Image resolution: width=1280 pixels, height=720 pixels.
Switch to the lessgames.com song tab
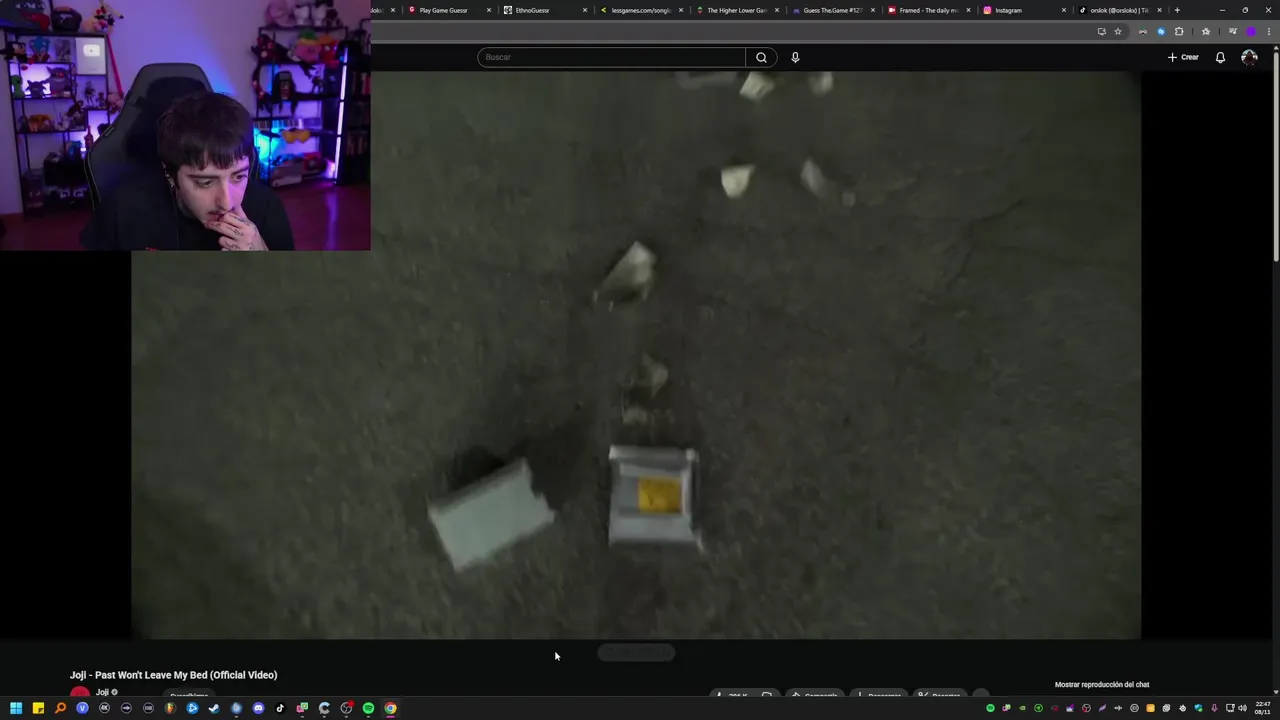(x=640, y=10)
